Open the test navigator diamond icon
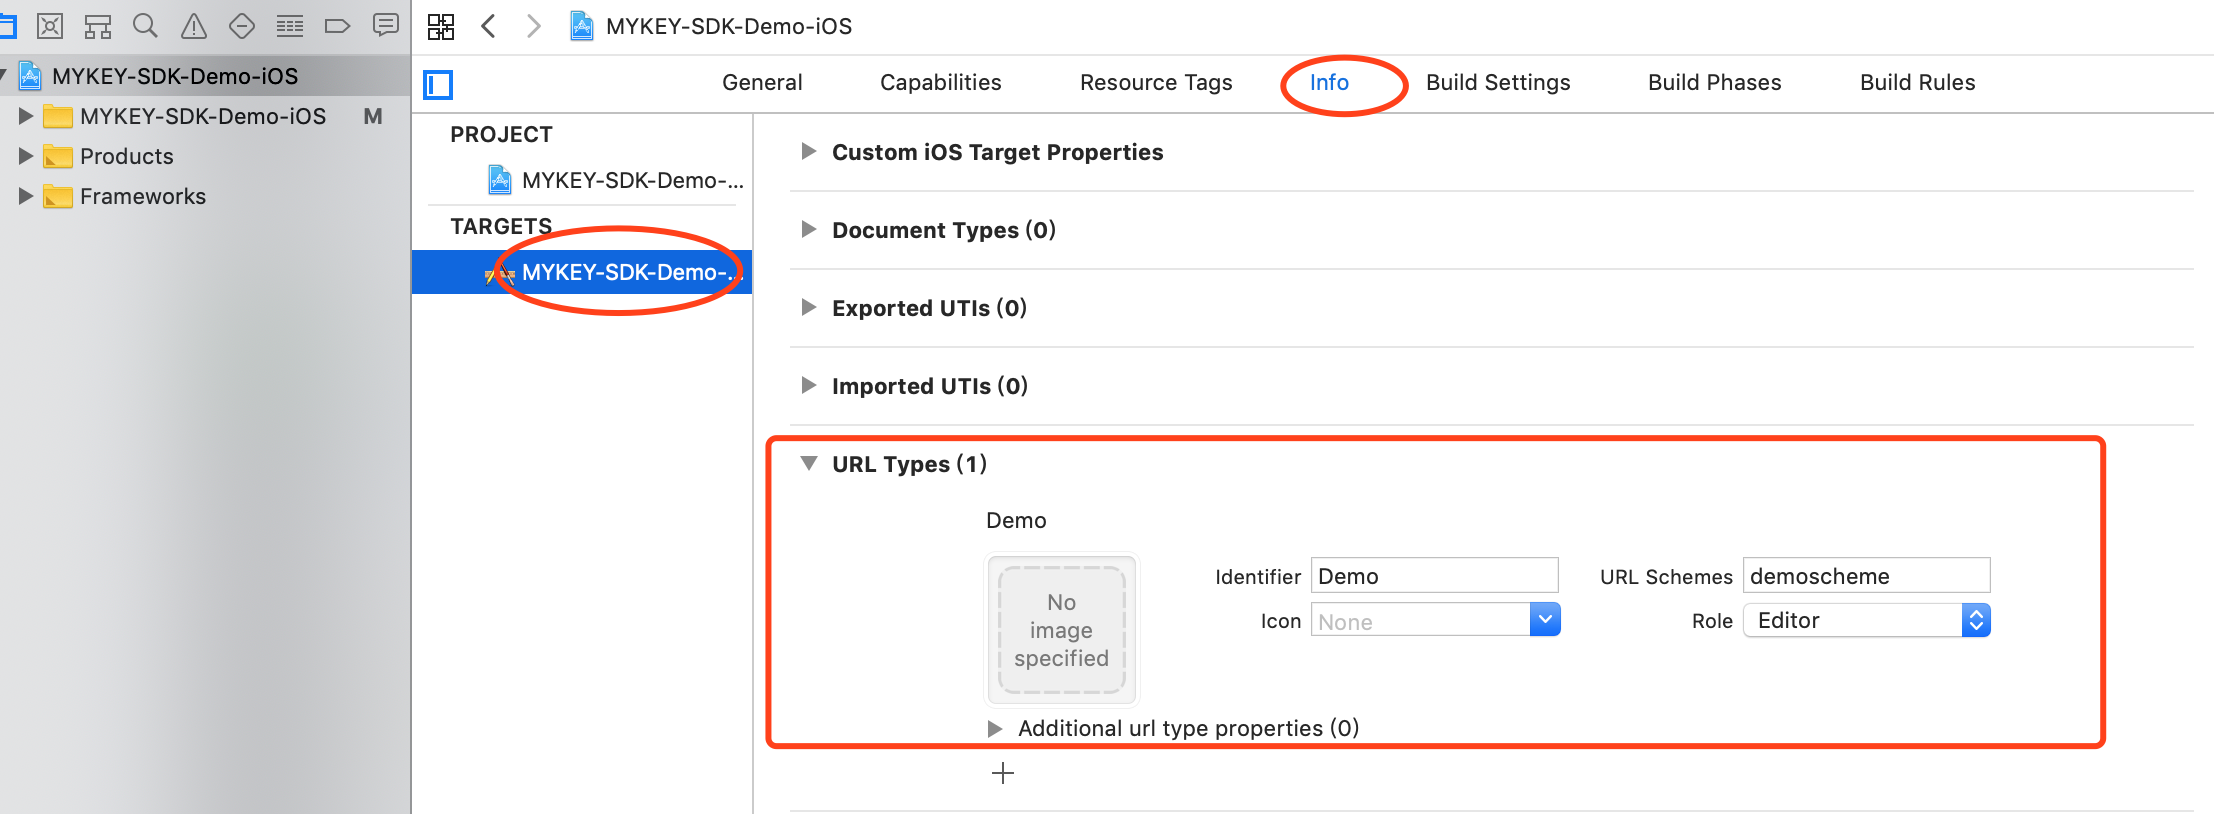2214x814 pixels. [241, 26]
